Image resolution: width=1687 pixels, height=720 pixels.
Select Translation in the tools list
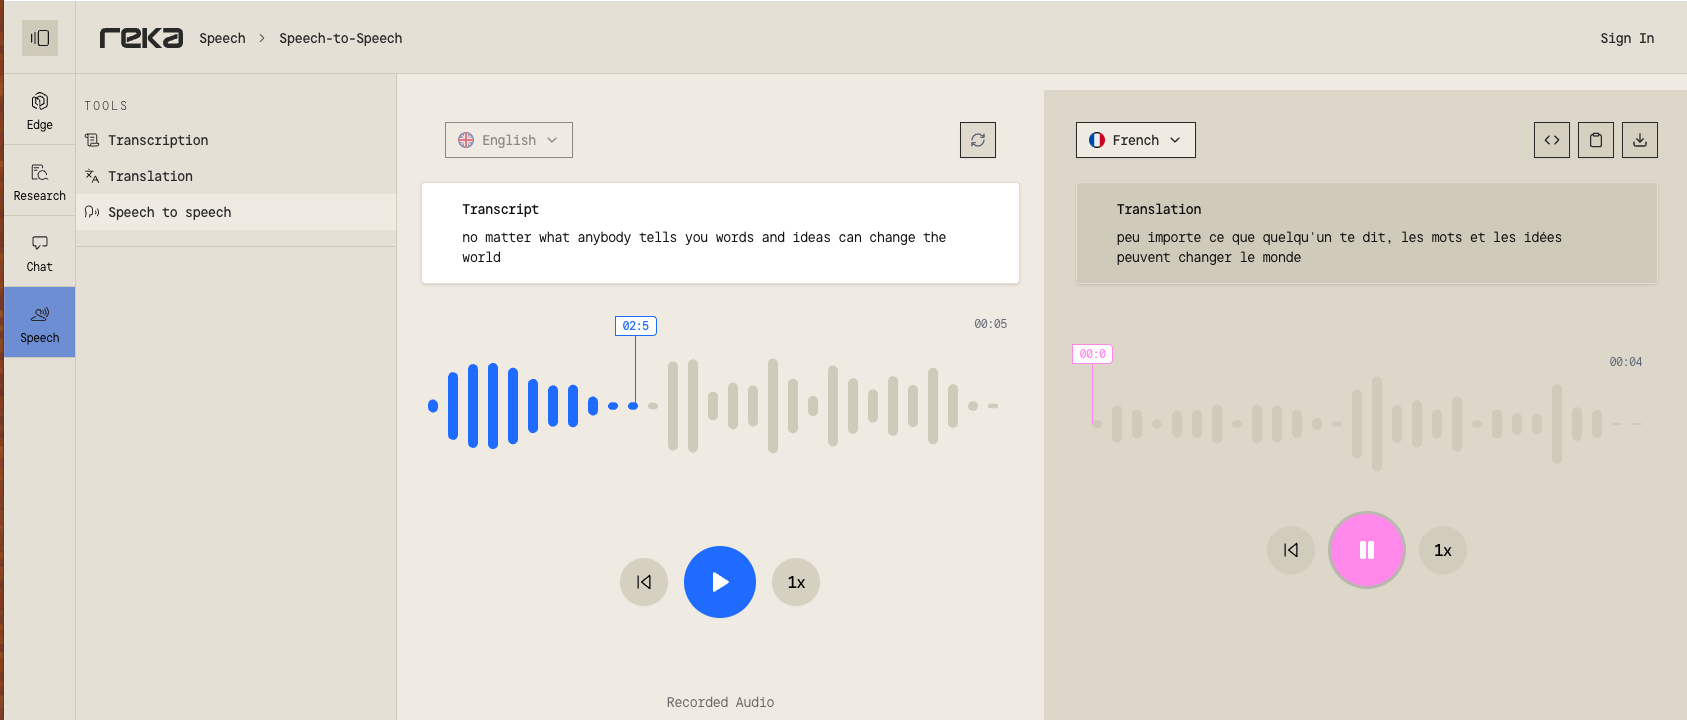point(150,176)
